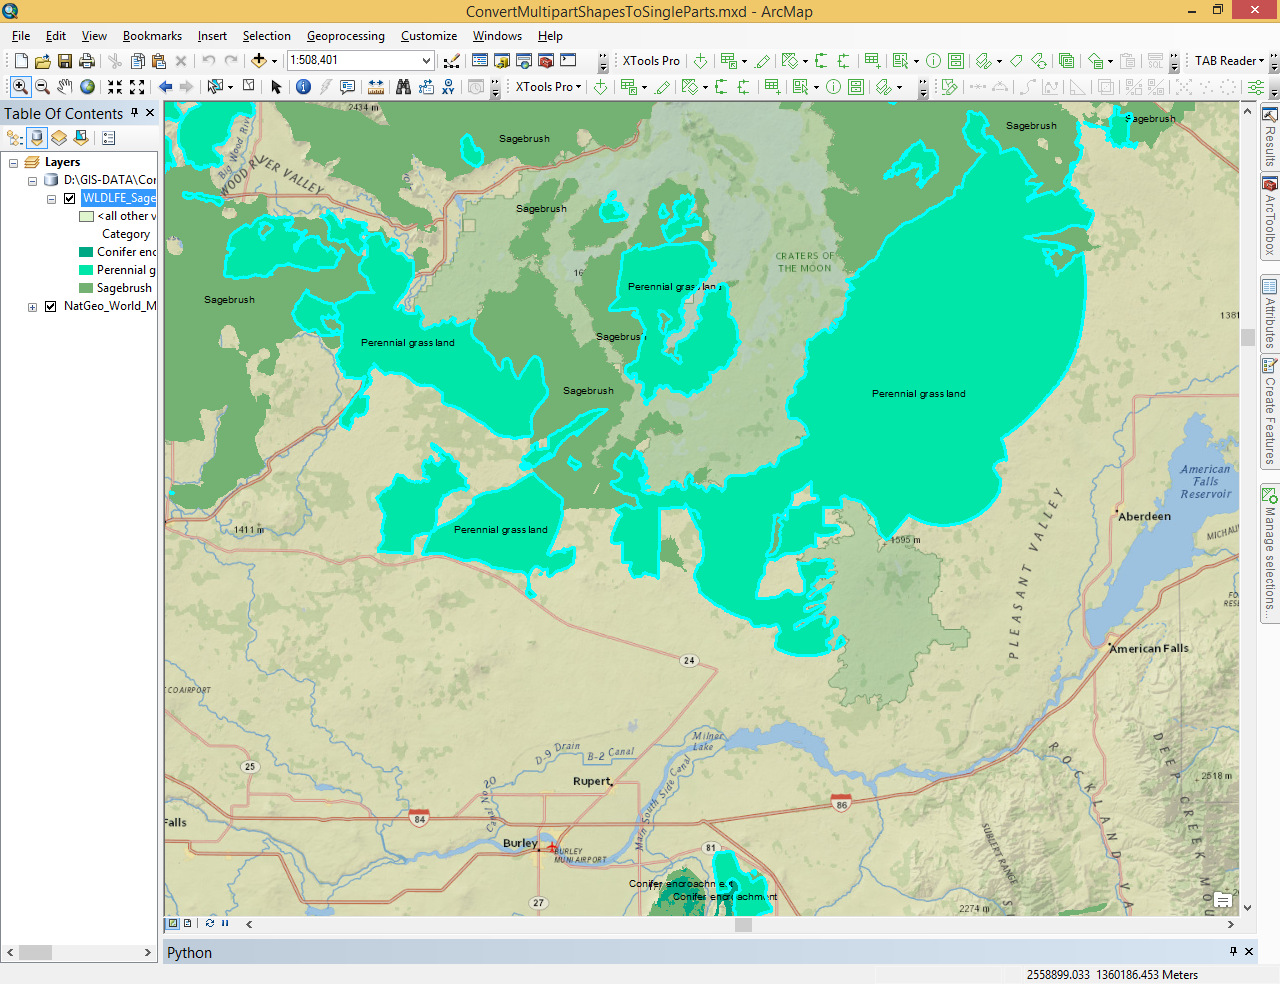
Task: Select the Identify tool
Action: pos(303,87)
